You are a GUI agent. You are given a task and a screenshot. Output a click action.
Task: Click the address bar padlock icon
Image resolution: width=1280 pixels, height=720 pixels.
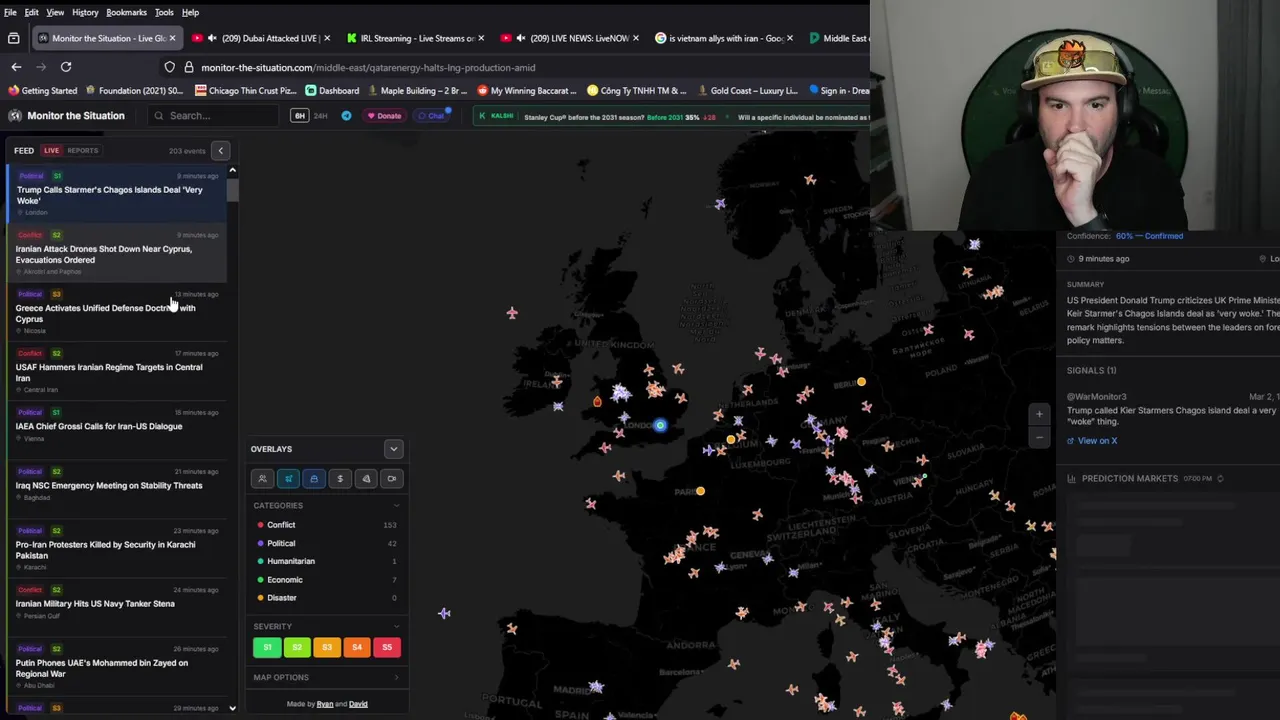(188, 67)
